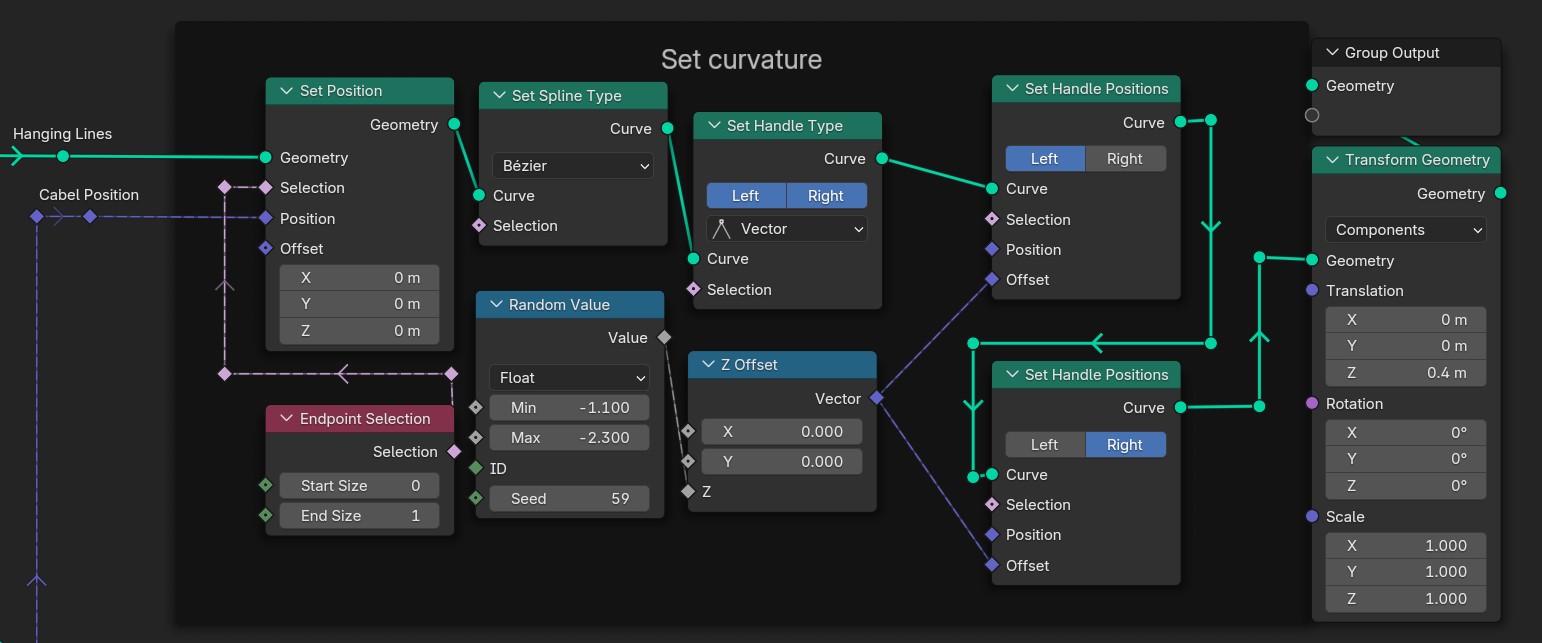The width and height of the screenshot is (1542, 643).
Task: Click Scale X field in Transform Geometry
Action: pyautogui.click(x=1405, y=546)
